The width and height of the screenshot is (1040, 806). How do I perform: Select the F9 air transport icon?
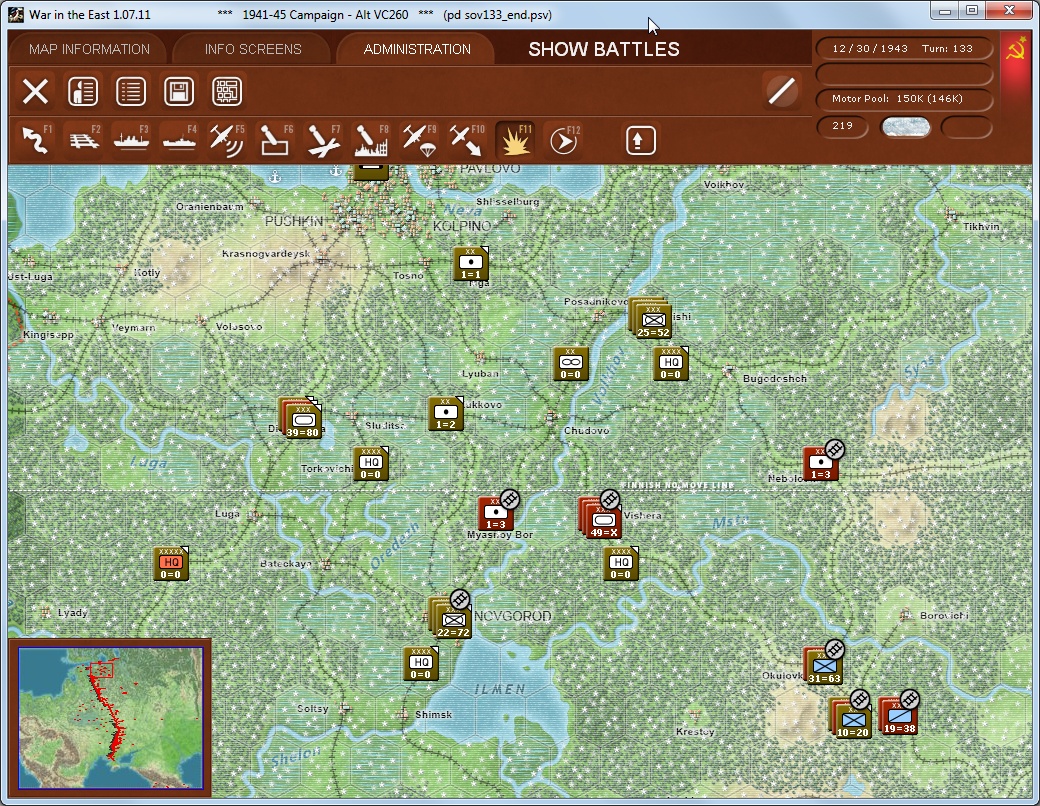[419, 140]
